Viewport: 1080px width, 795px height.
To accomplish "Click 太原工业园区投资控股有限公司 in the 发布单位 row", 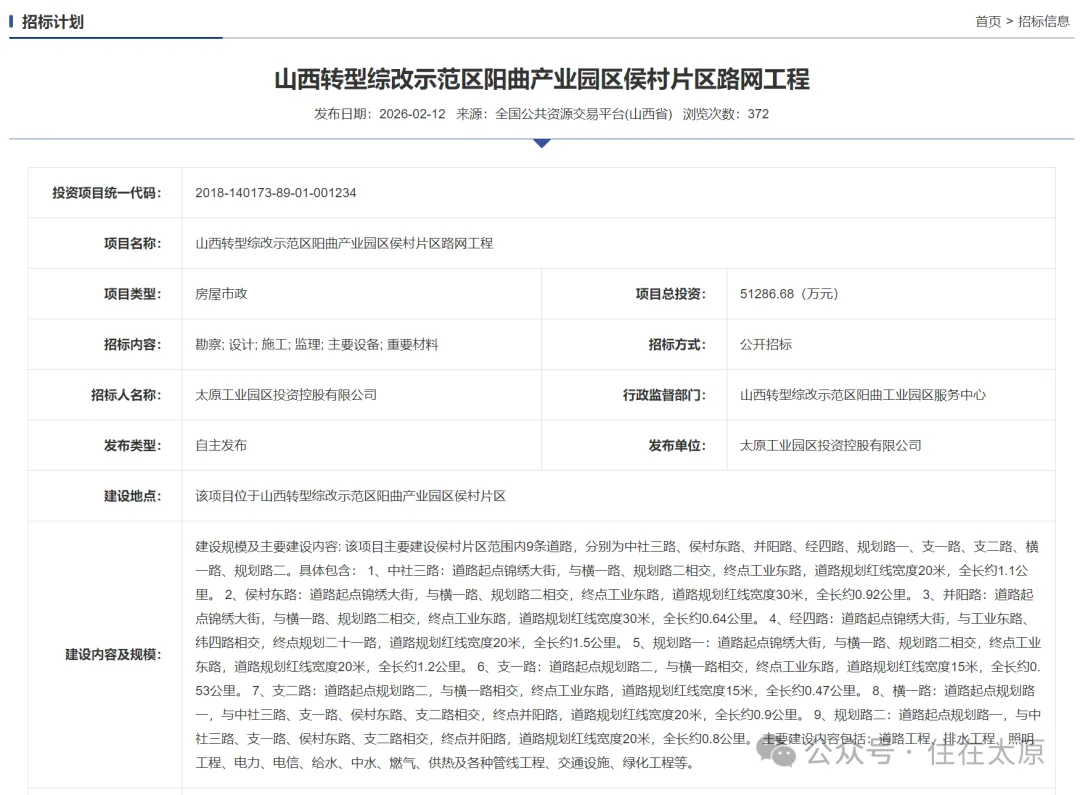I will [x=831, y=446].
